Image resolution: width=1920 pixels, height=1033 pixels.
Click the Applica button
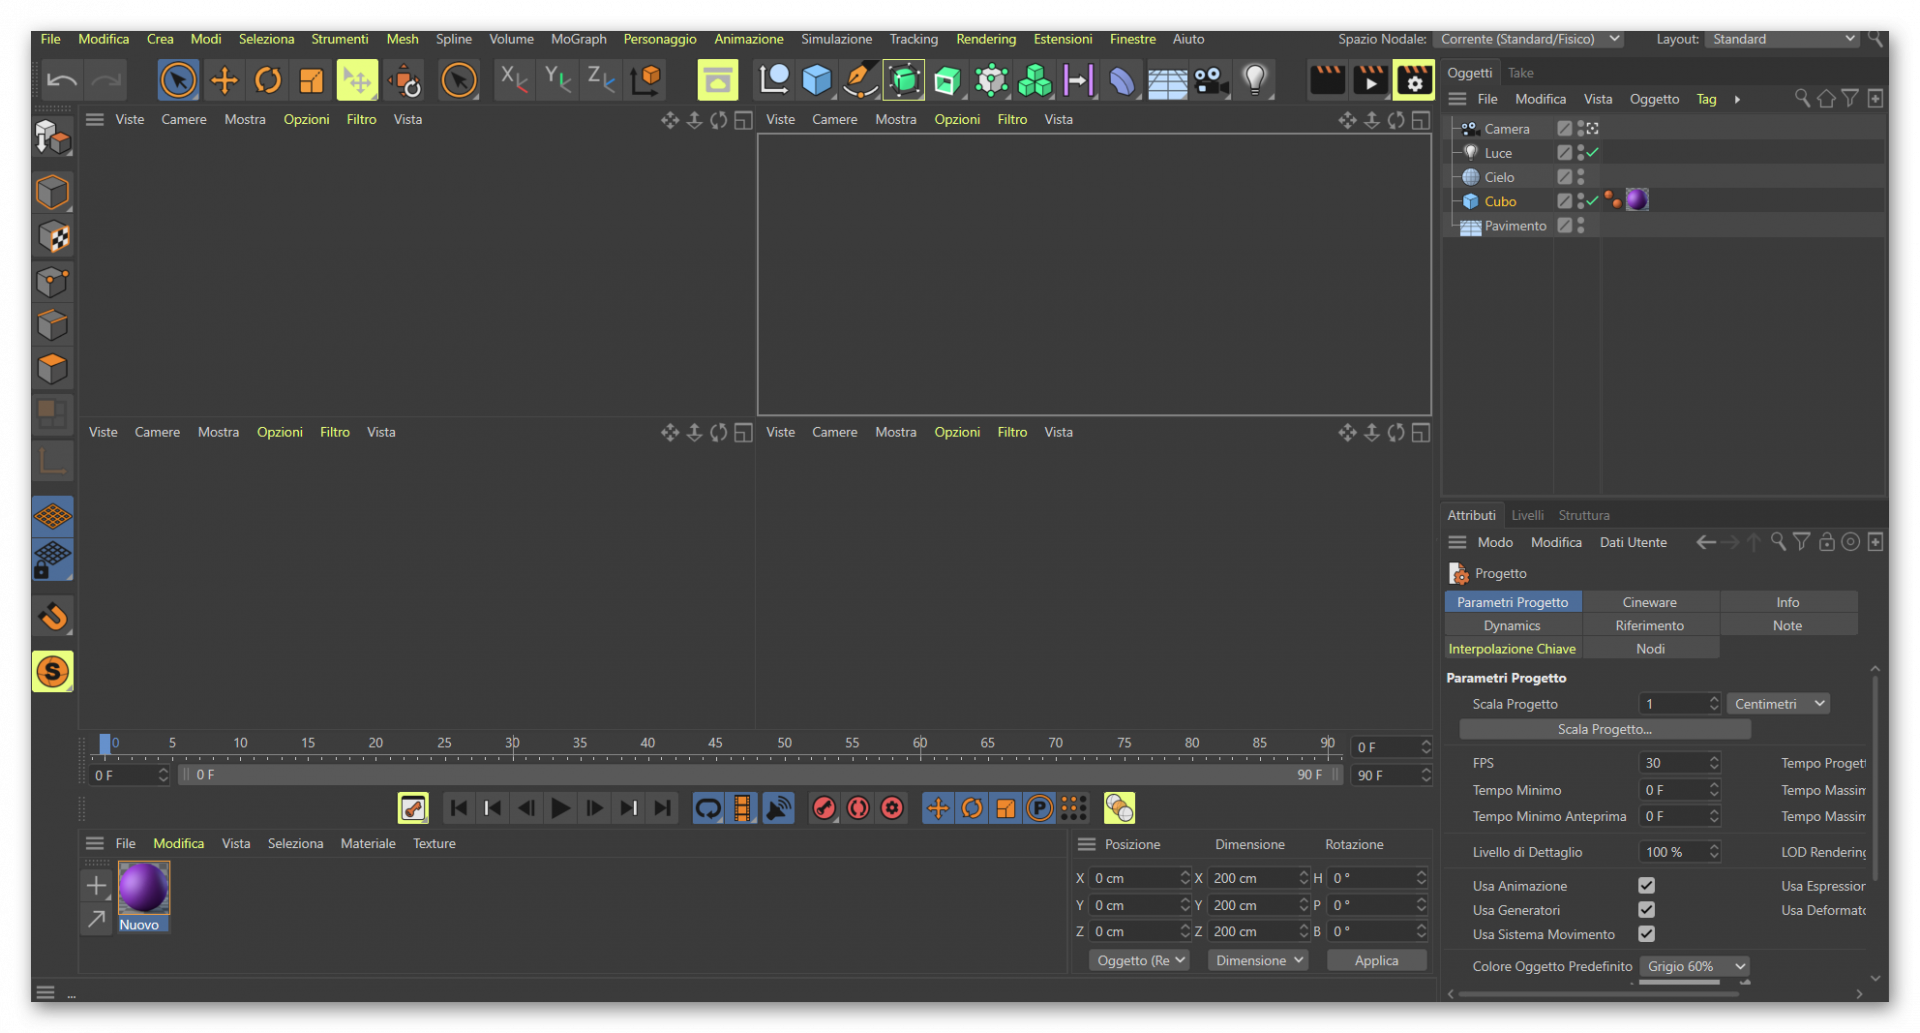[1377, 960]
